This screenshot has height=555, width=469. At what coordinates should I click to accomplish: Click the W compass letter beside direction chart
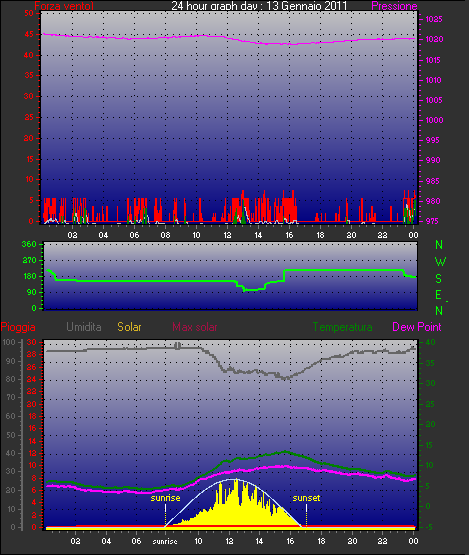[440, 262]
